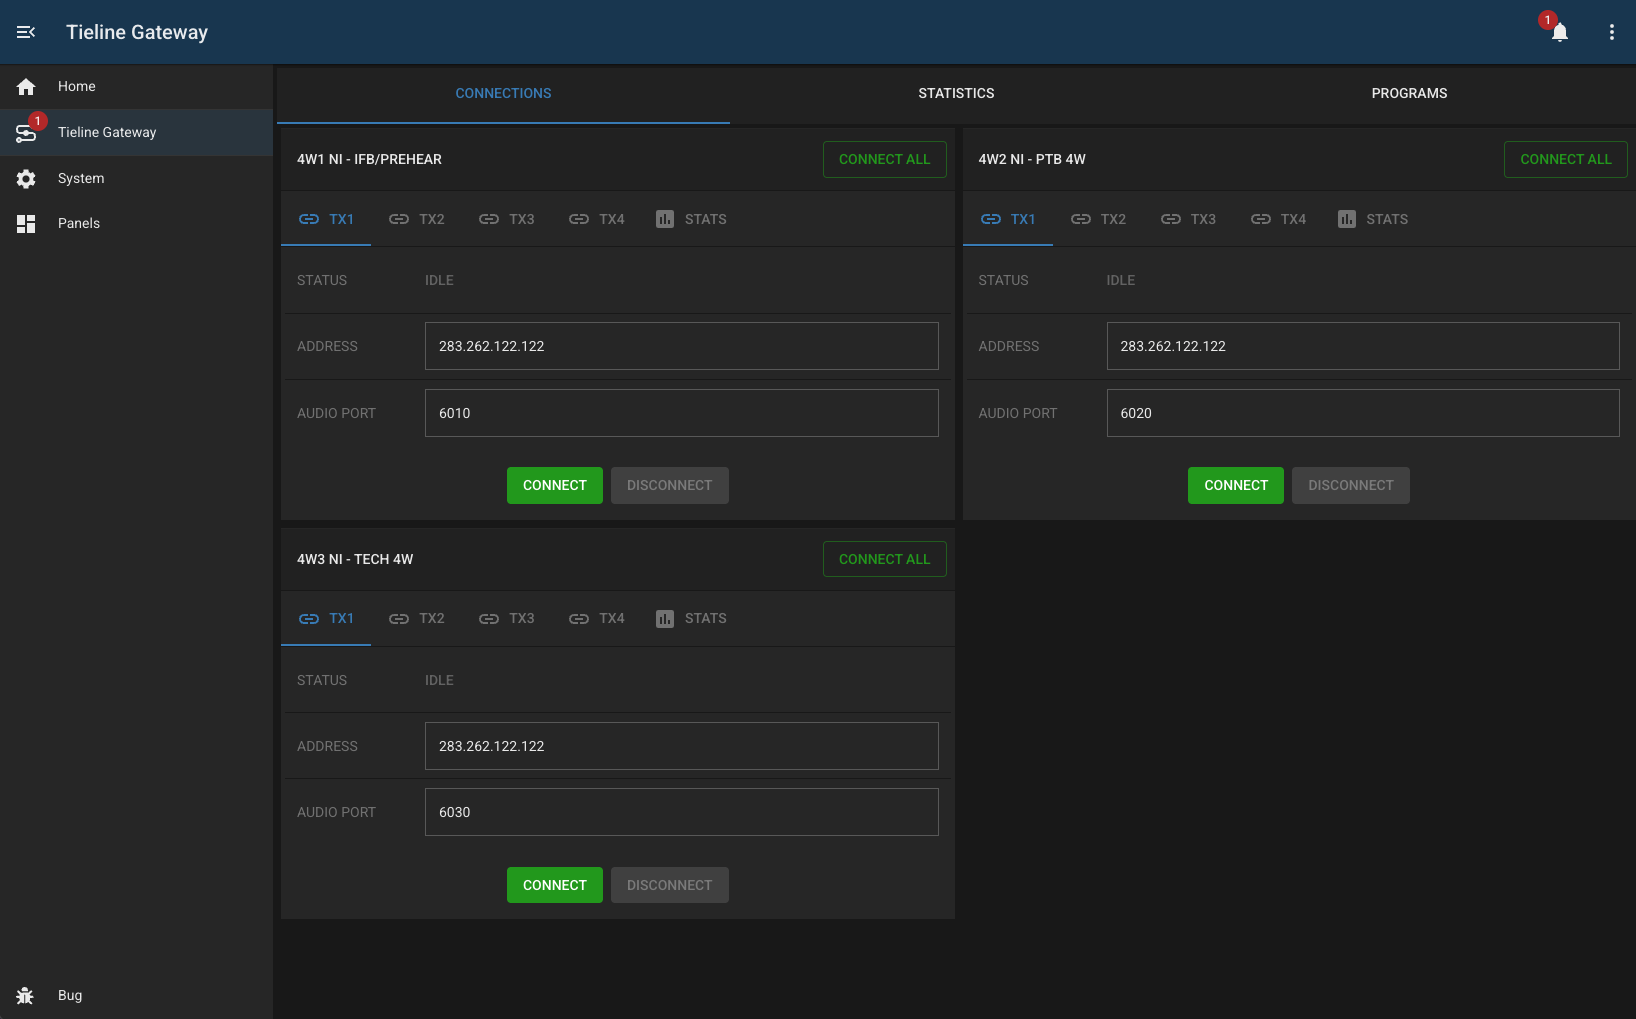Open the STATS chart icon for 4W3 NI - TECH 4W
This screenshot has width=1636, height=1019.
(665, 619)
